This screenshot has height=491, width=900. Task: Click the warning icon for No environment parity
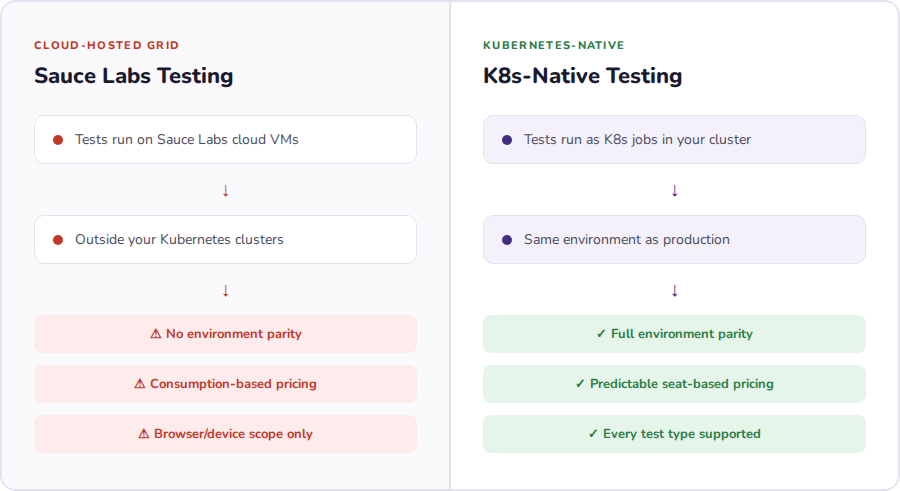(155, 334)
